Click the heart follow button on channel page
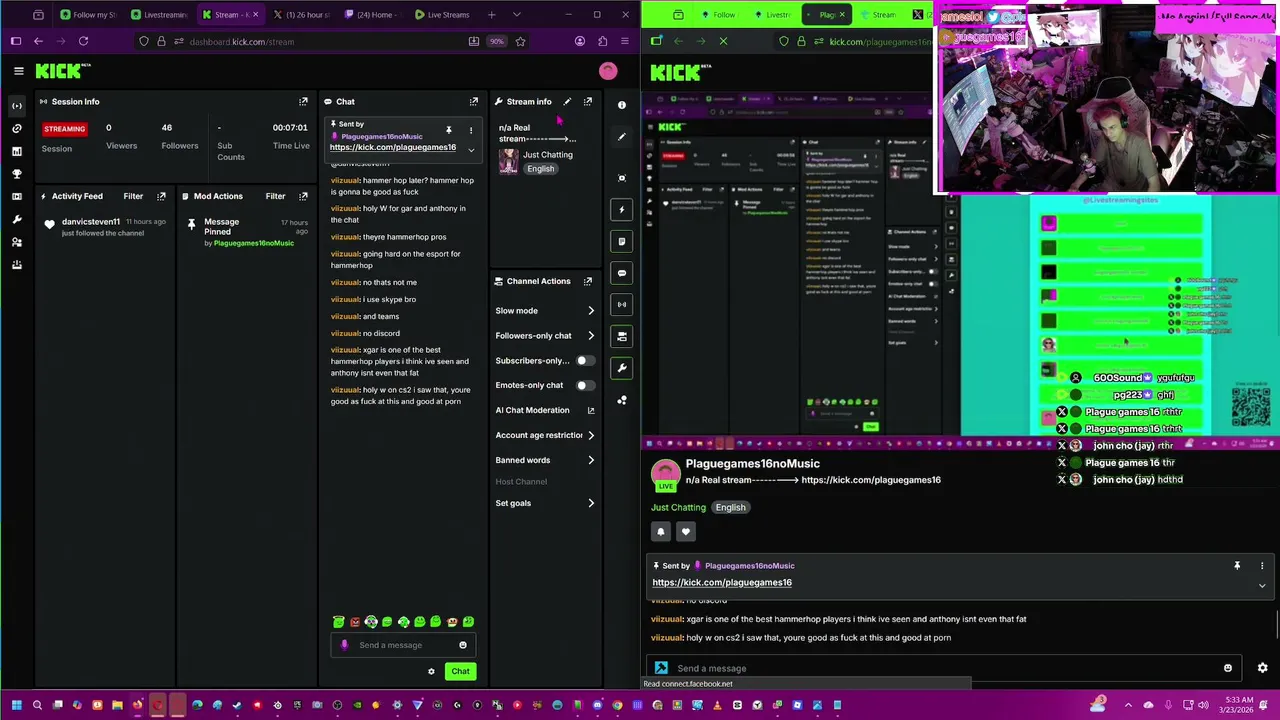Viewport: 1280px width, 720px height. 685,532
